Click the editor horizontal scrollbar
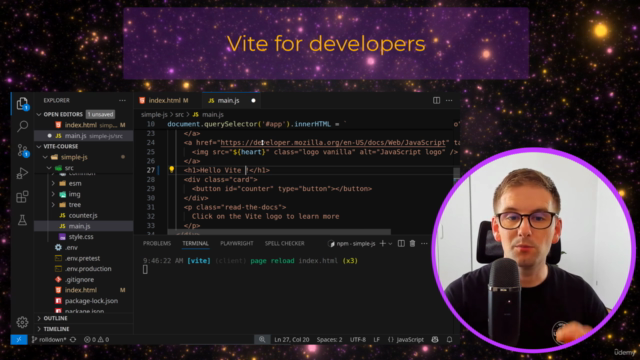Image resolution: width=640 pixels, height=360 pixels. click(280, 232)
